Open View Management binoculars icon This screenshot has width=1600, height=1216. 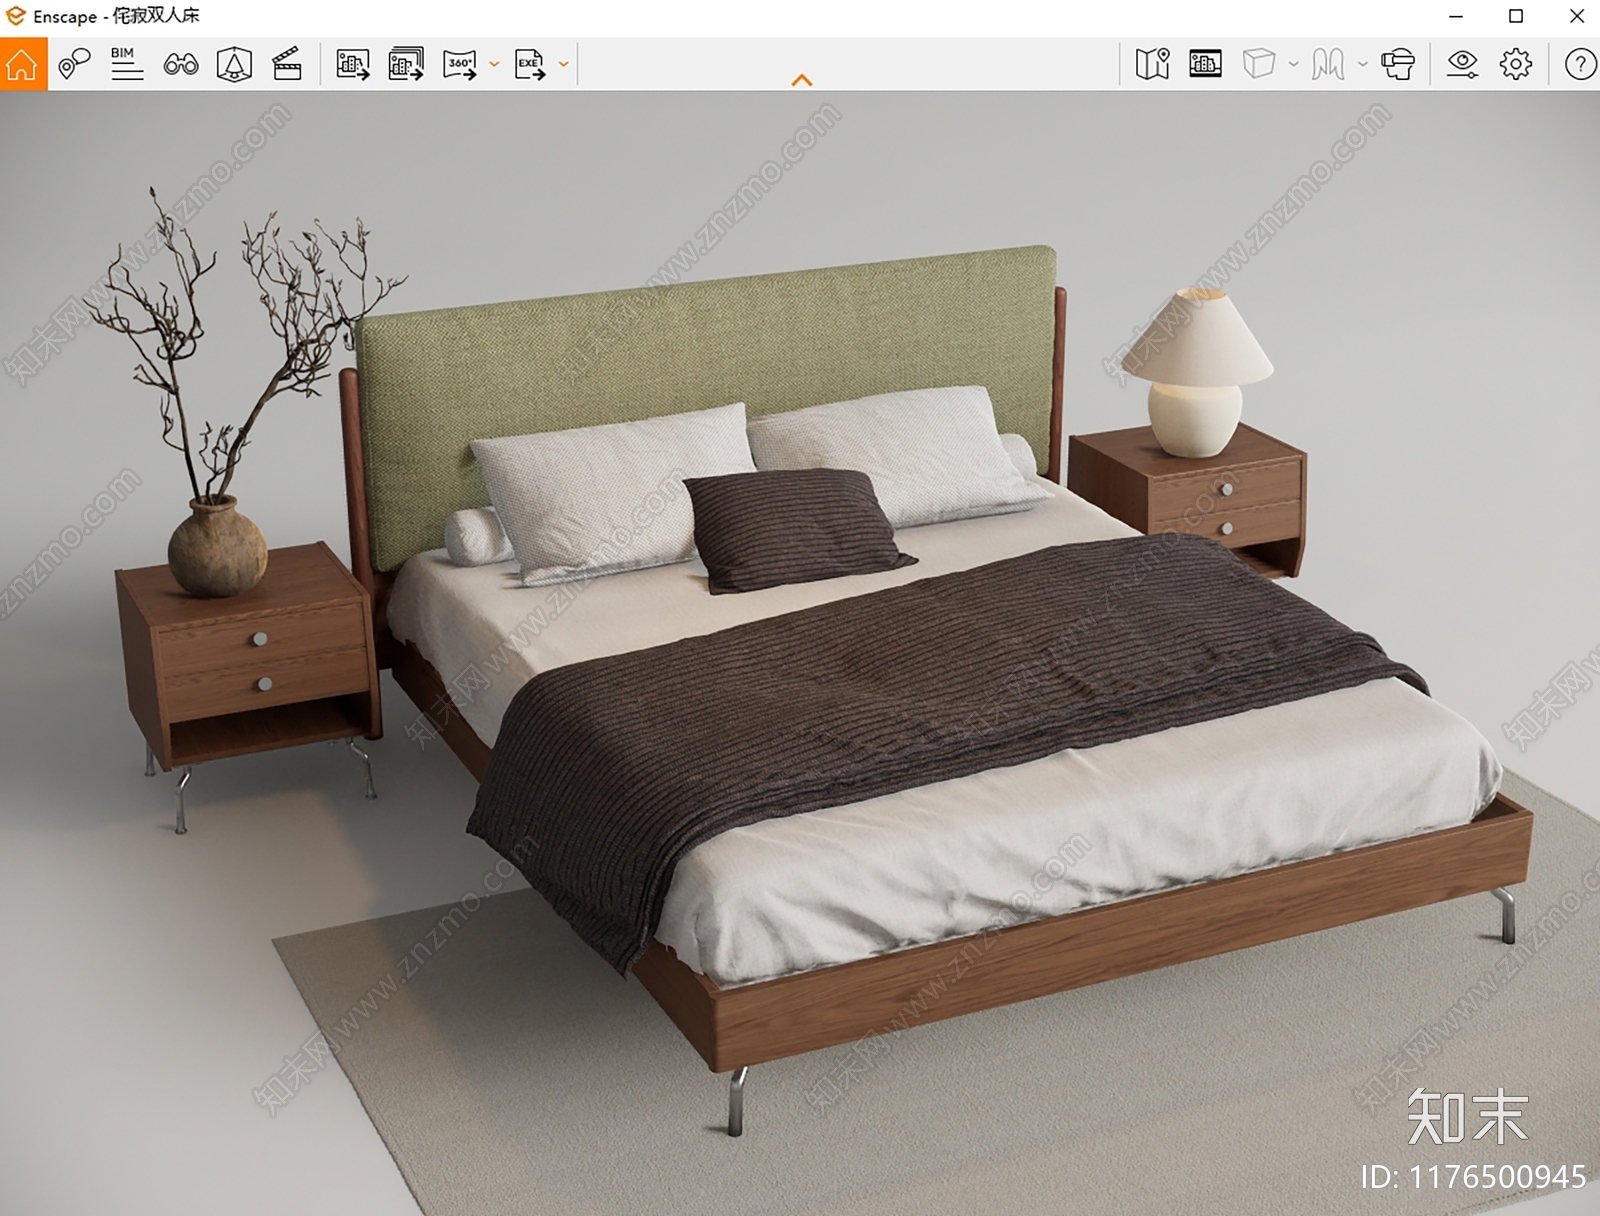tap(181, 65)
